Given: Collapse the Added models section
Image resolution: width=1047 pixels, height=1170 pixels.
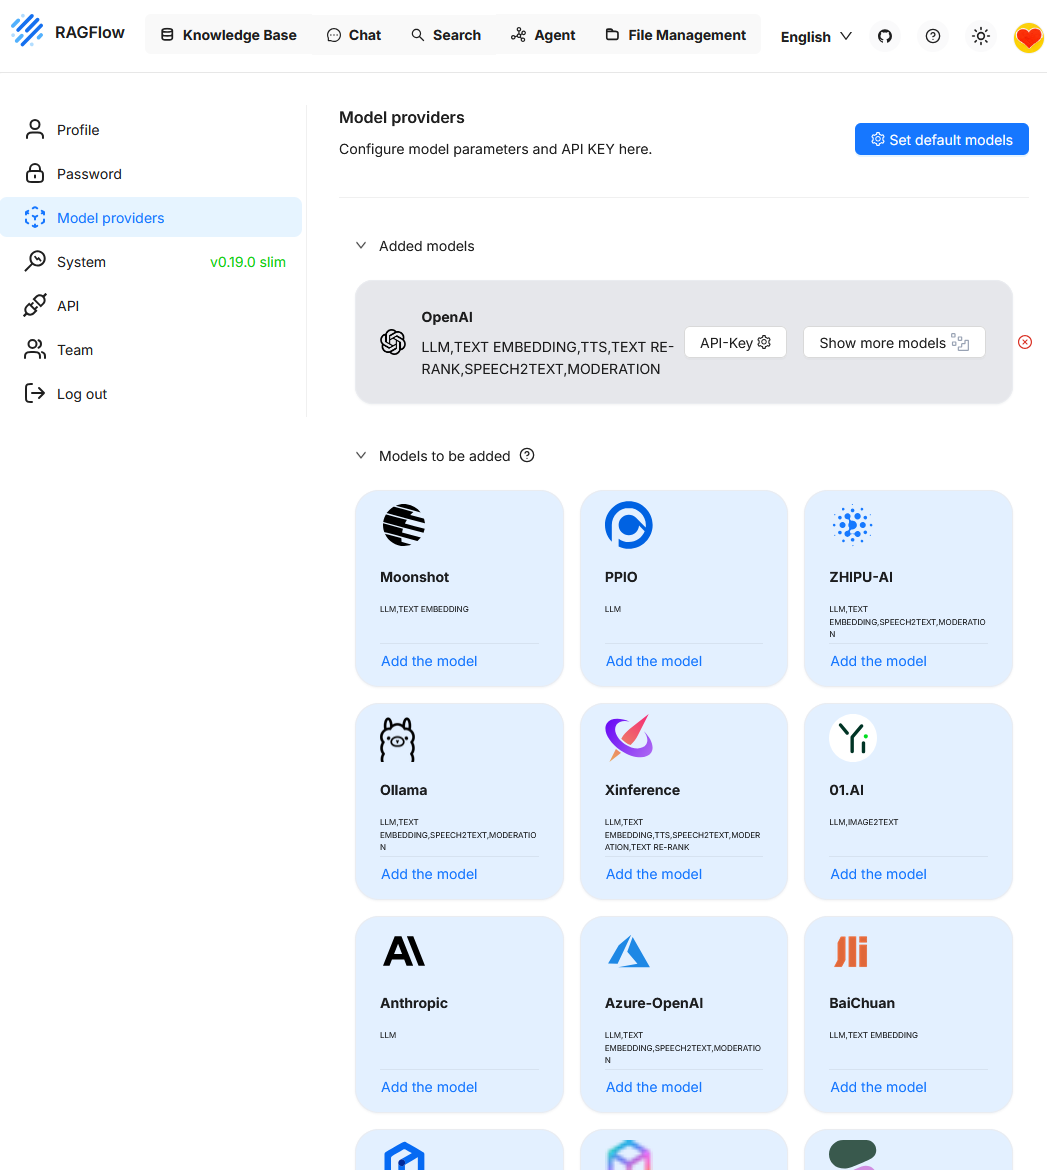Looking at the screenshot, I should (x=361, y=246).
